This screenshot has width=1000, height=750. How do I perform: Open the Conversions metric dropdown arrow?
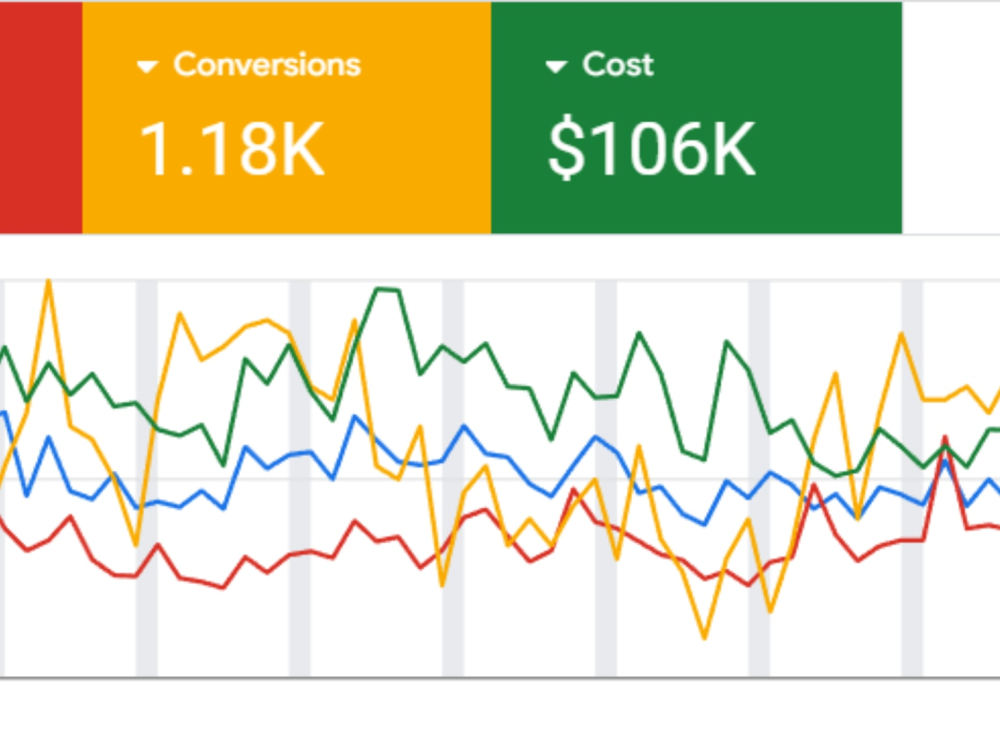147,66
